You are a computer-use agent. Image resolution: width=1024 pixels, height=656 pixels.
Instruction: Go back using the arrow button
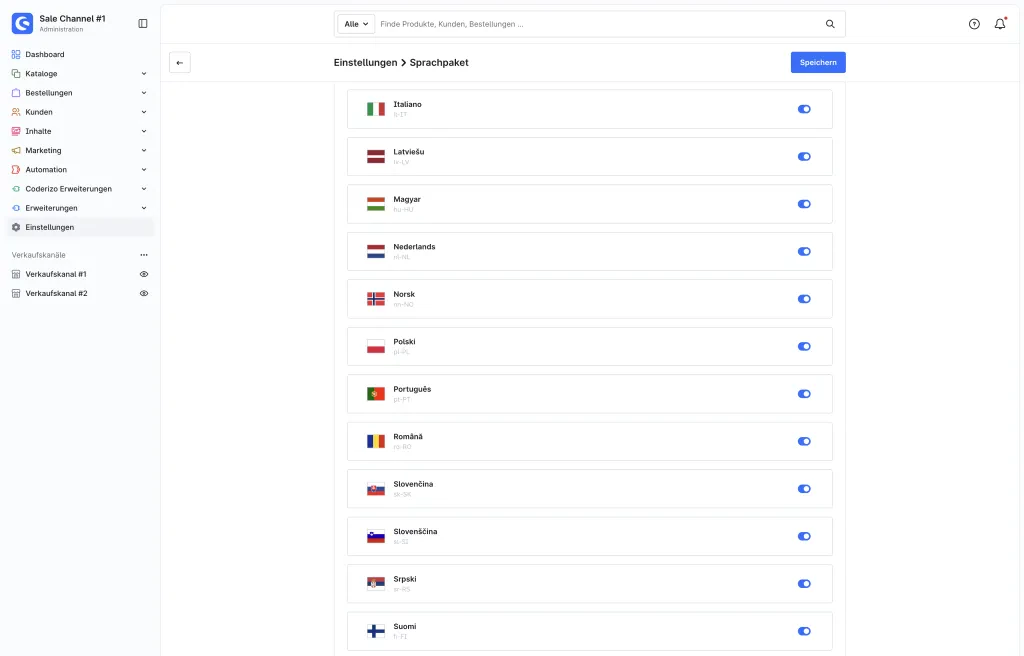(180, 63)
